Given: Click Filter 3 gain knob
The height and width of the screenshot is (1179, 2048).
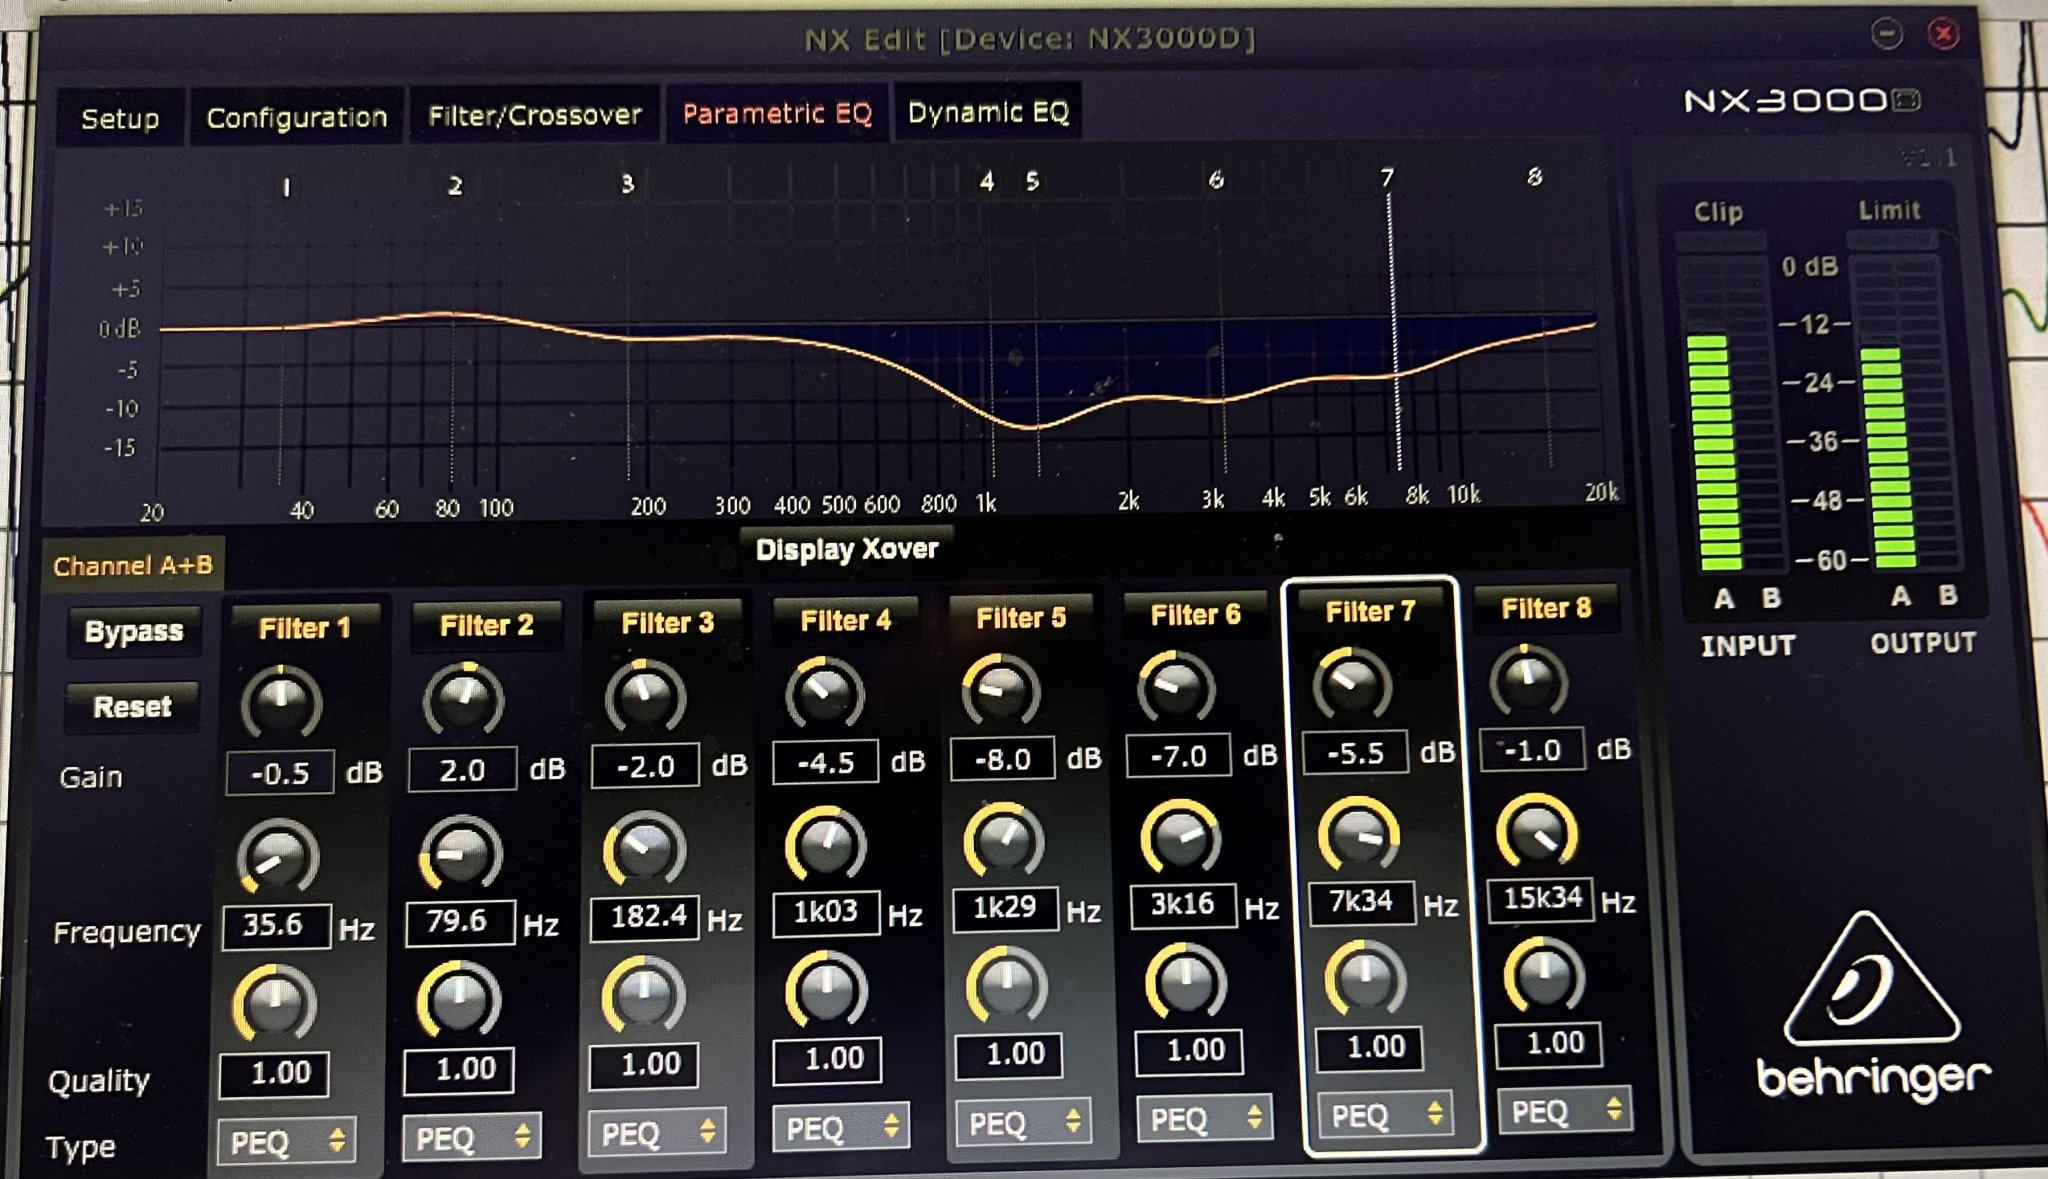Looking at the screenshot, I should 645,695.
